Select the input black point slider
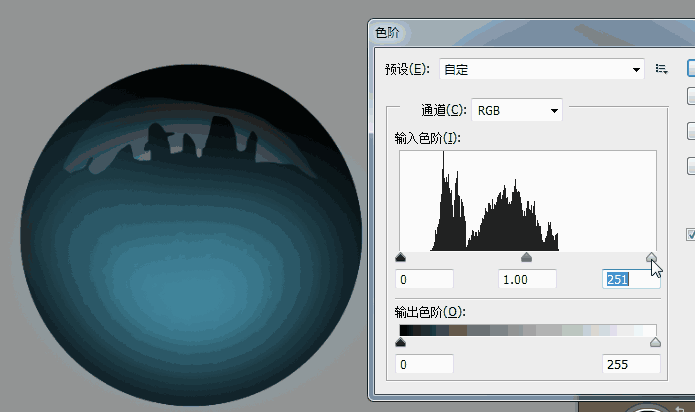This screenshot has height=412, width=695. [x=400, y=257]
